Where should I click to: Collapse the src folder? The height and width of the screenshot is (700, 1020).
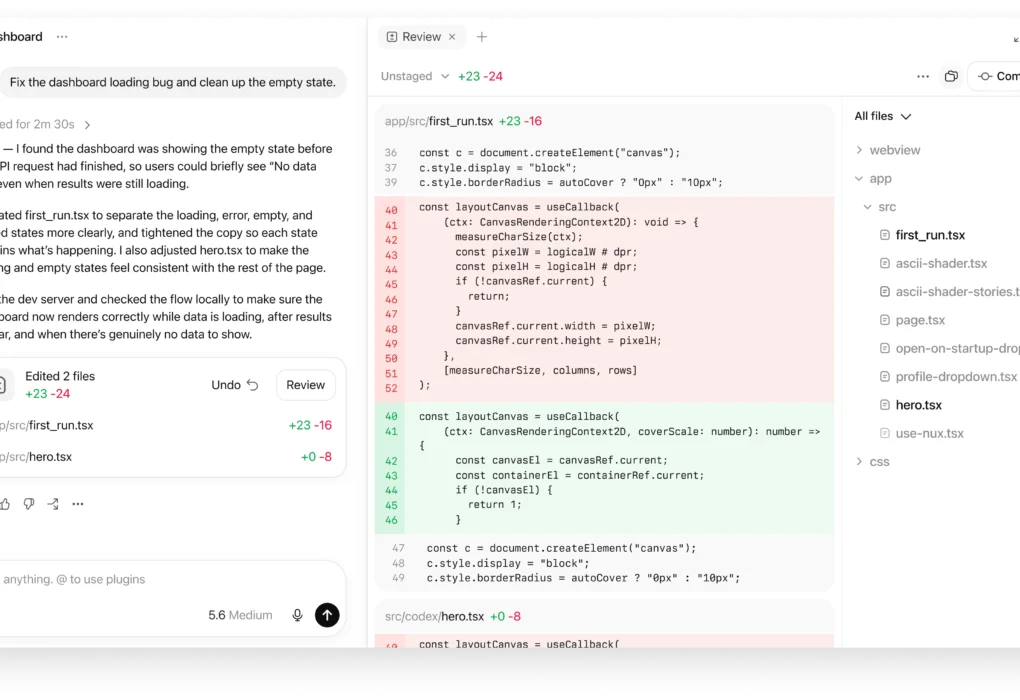(868, 207)
